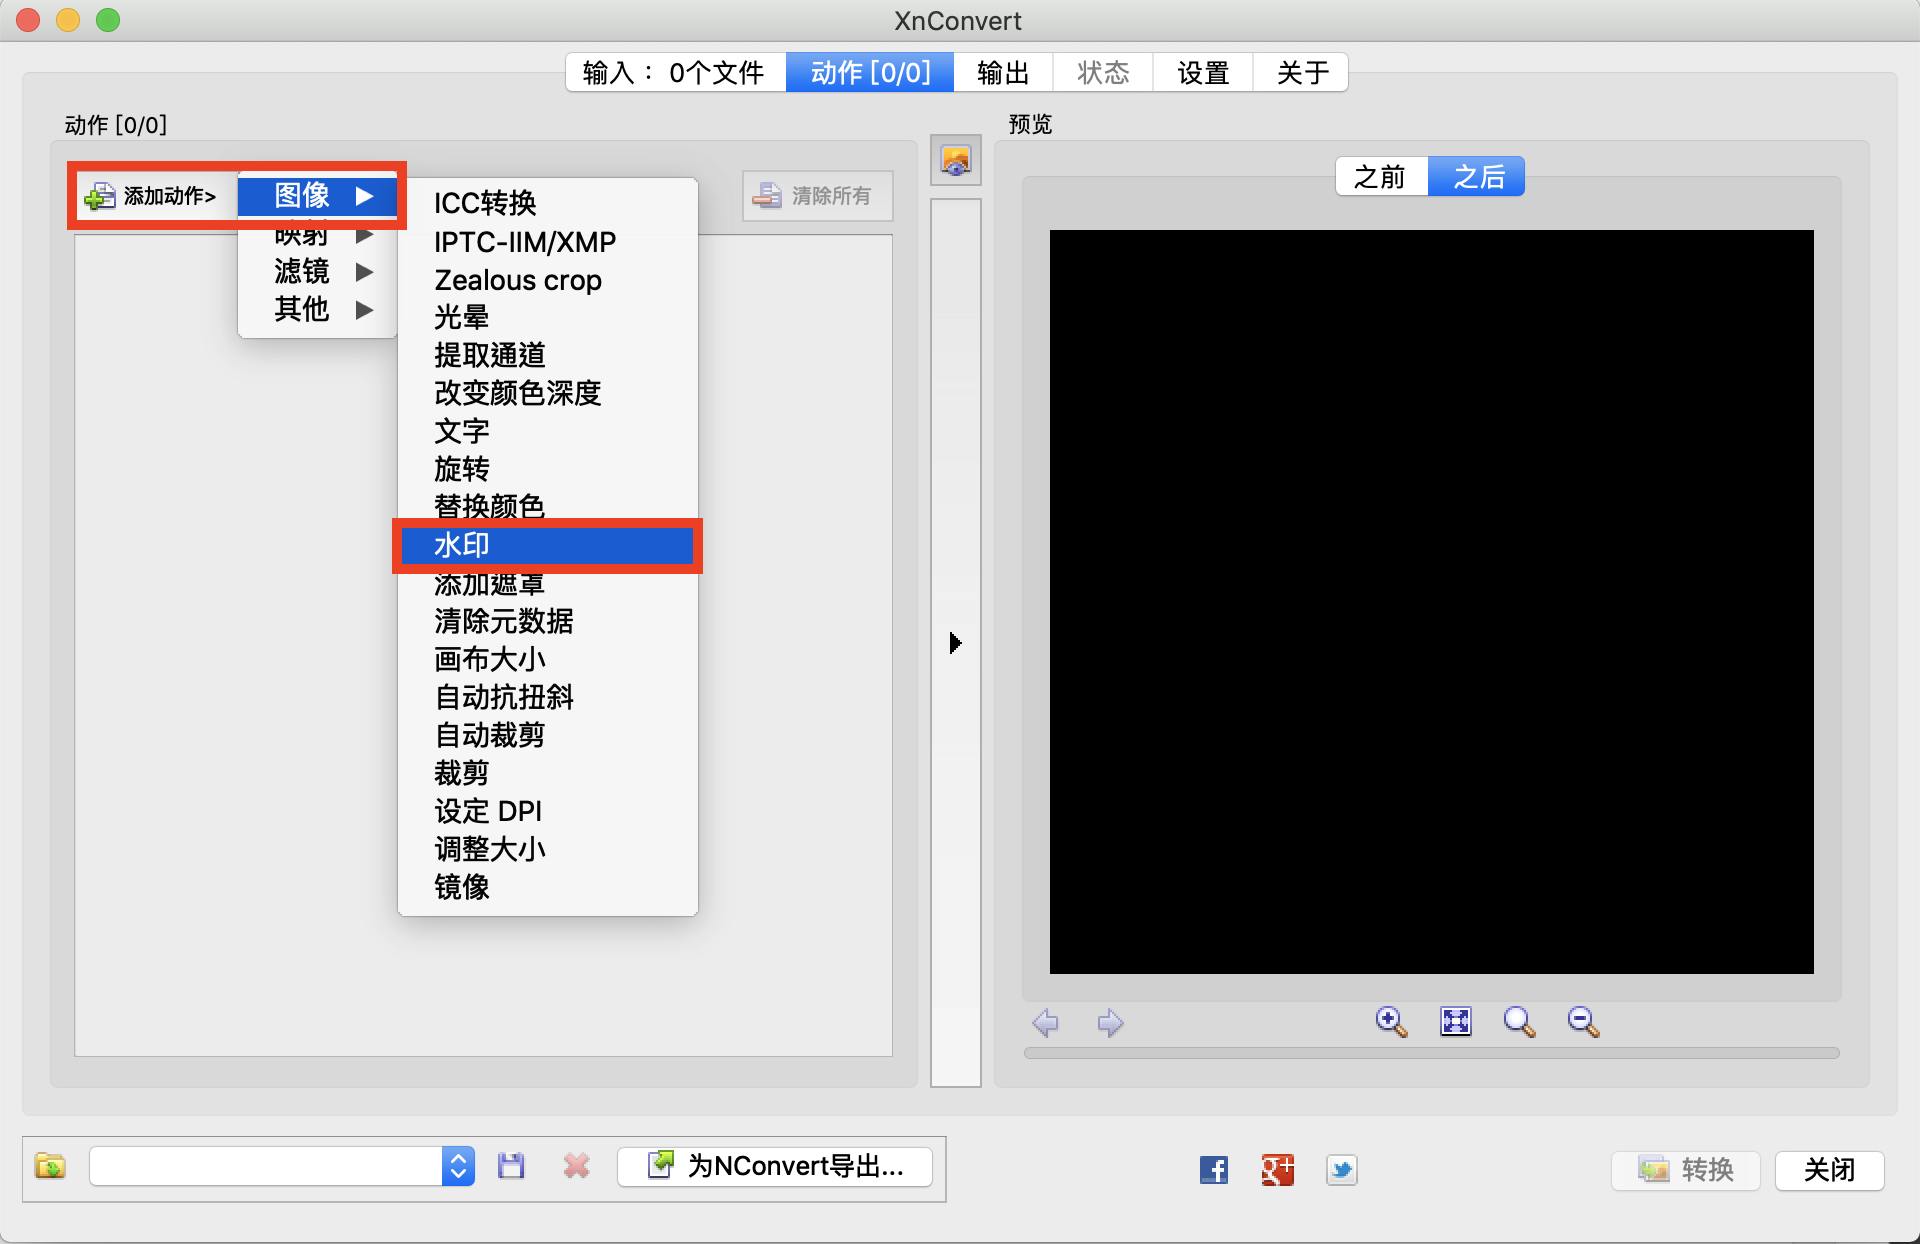Screen dimensions: 1920x1244
Task: Expand the 滤镜 submenu
Action: click(x=319, y=271)
